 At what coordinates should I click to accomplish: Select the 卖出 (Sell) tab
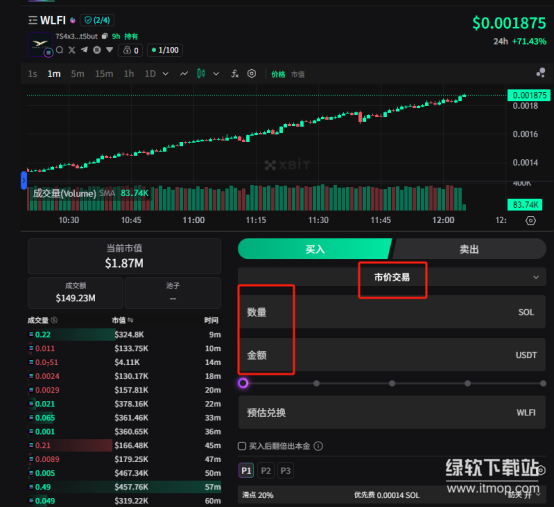pyautogui.click(x=469, y=249)
